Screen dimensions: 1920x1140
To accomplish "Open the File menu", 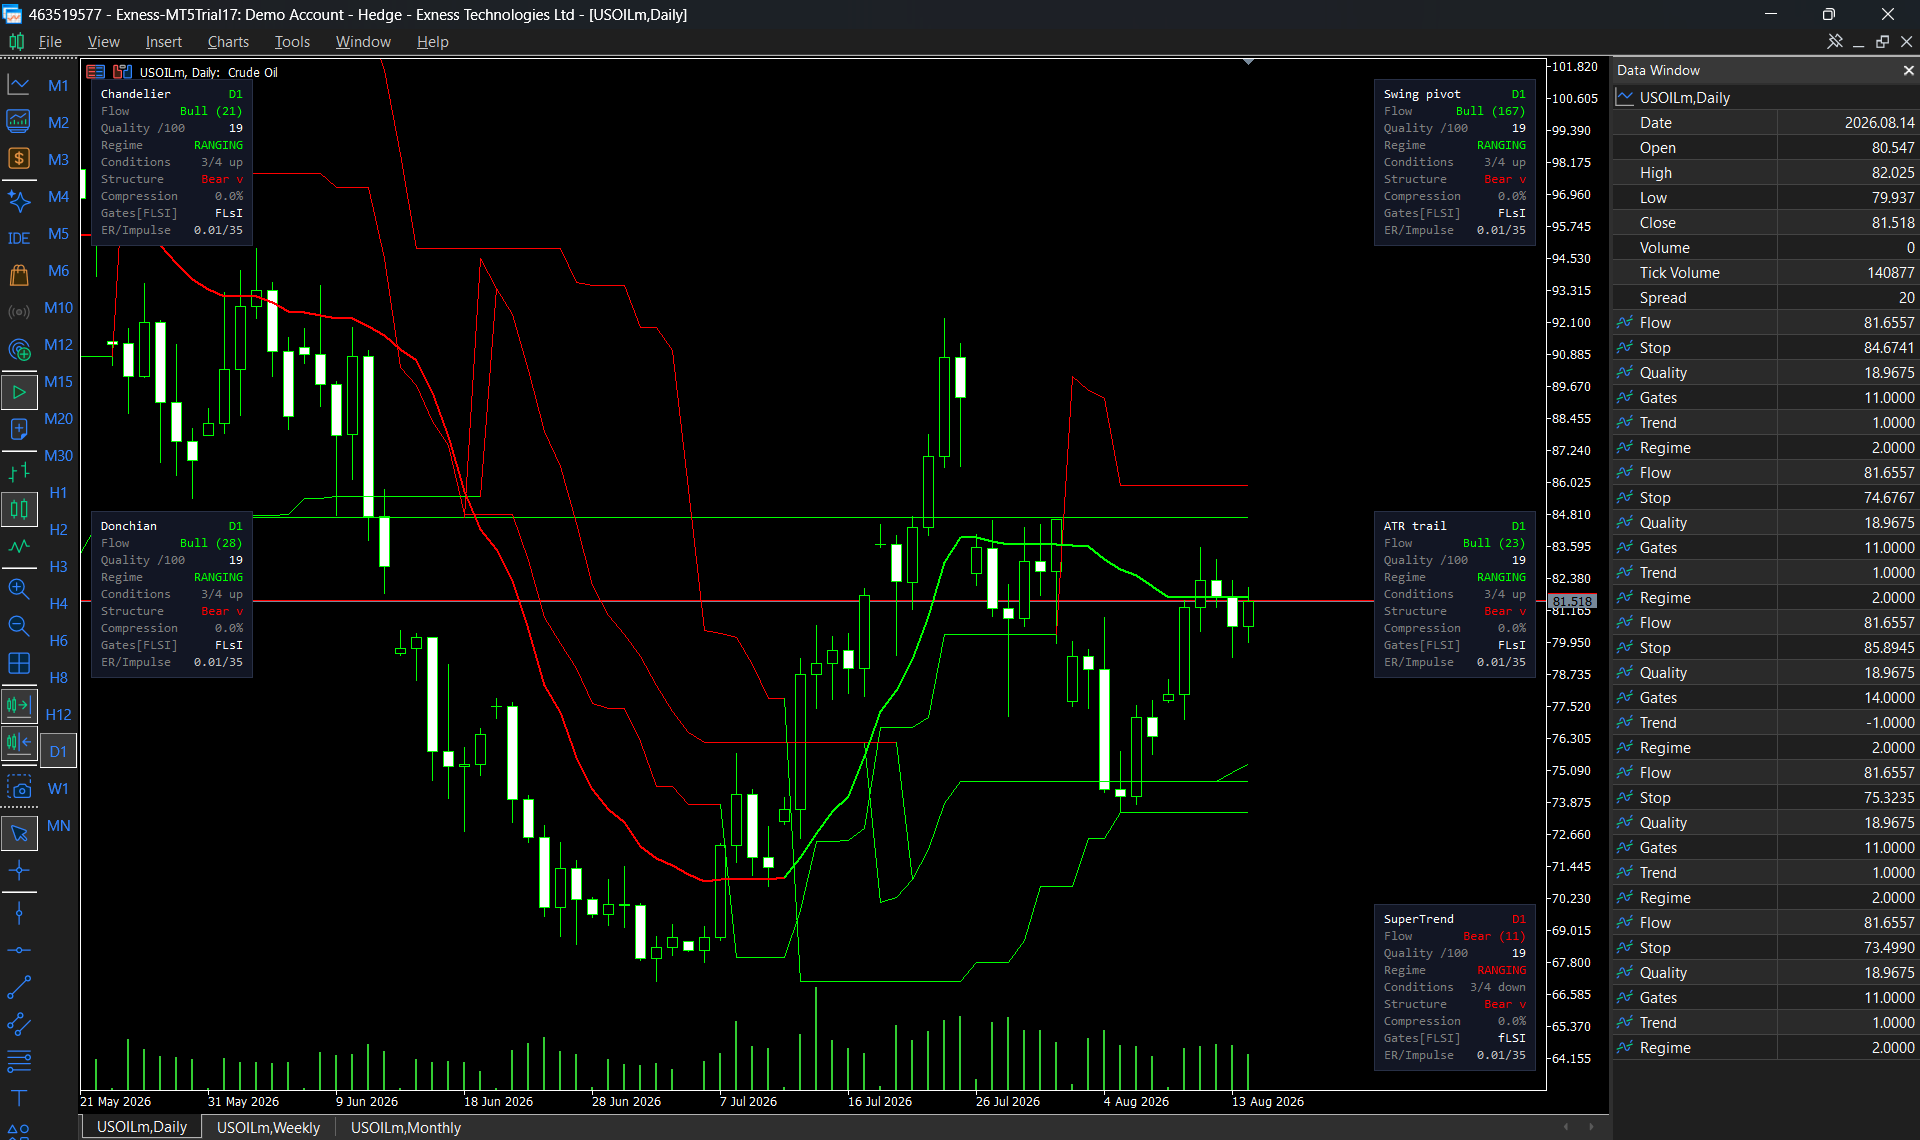I will click(50, 42).
